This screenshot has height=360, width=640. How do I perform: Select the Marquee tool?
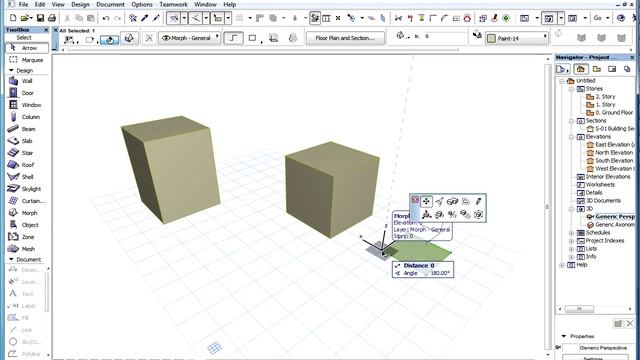(x=27, y=60)
